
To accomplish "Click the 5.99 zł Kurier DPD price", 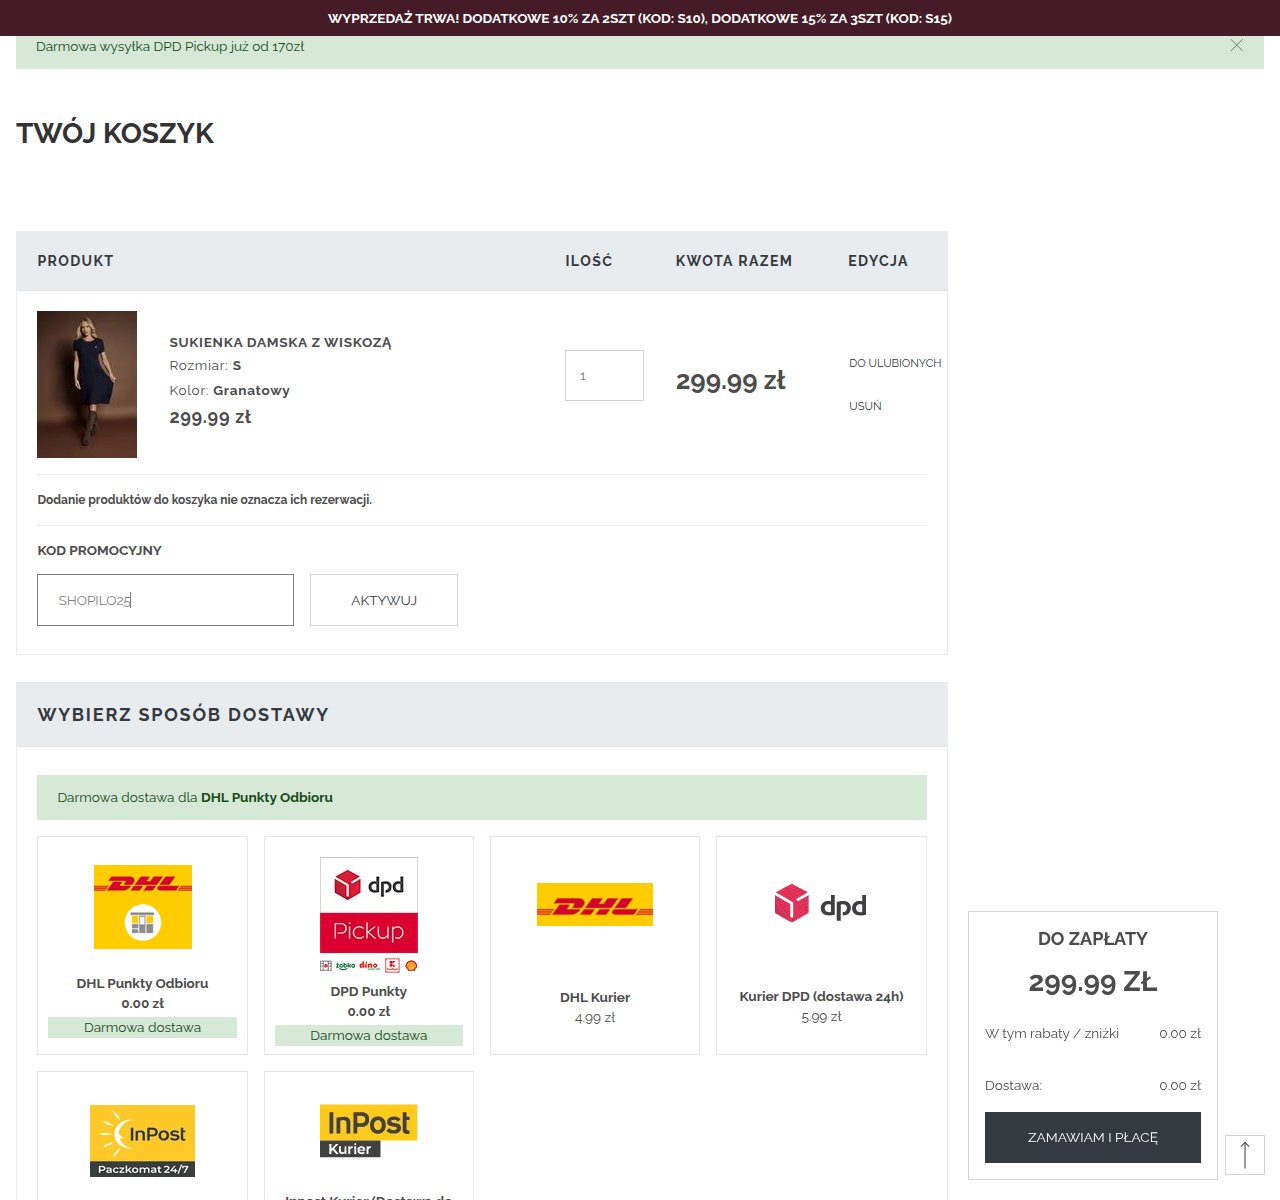I will point(821,1017).
